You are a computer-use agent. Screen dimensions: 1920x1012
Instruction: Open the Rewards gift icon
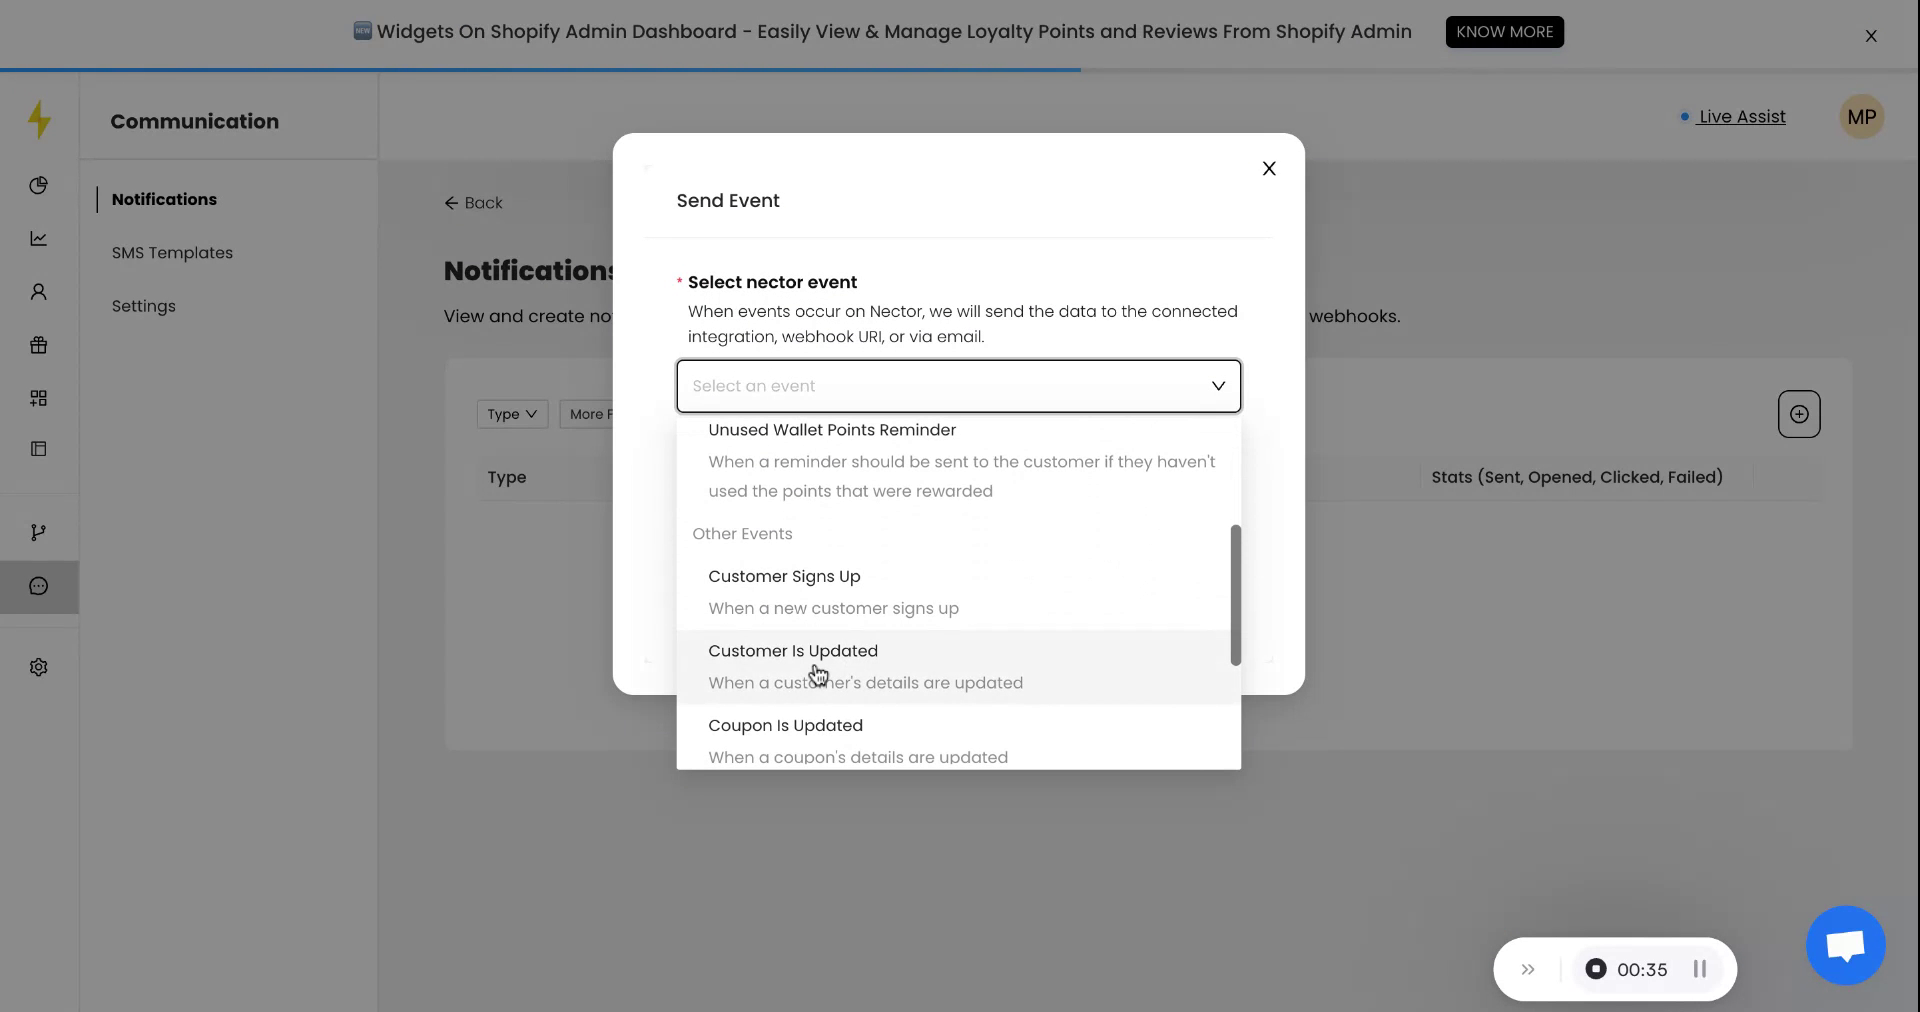coord(38,344)
